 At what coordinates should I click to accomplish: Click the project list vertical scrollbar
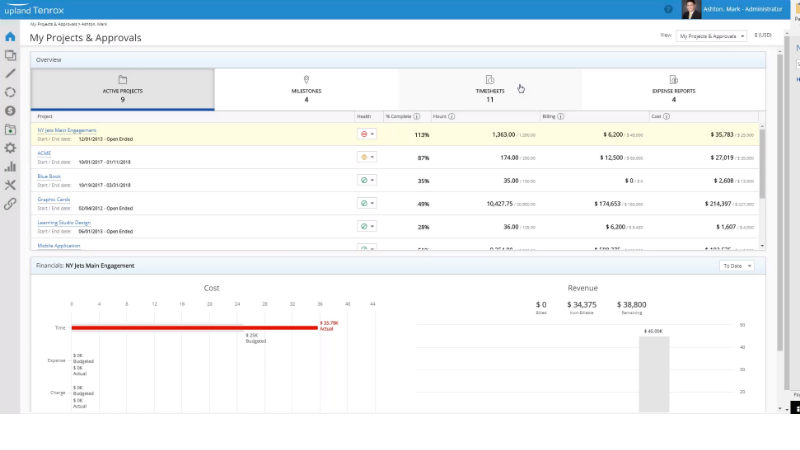pos(762,163)
